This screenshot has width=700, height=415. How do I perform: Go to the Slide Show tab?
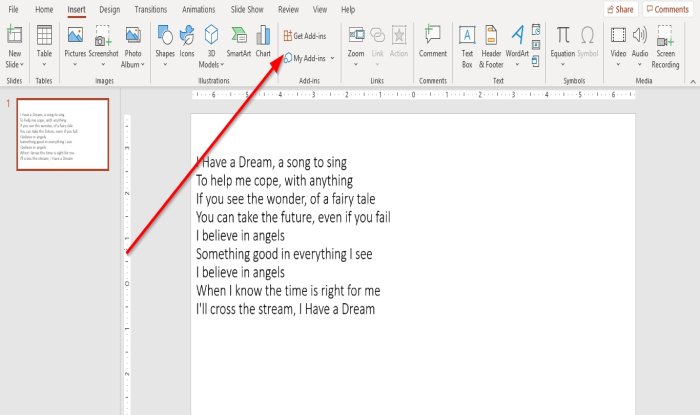(x=247, y=9)
